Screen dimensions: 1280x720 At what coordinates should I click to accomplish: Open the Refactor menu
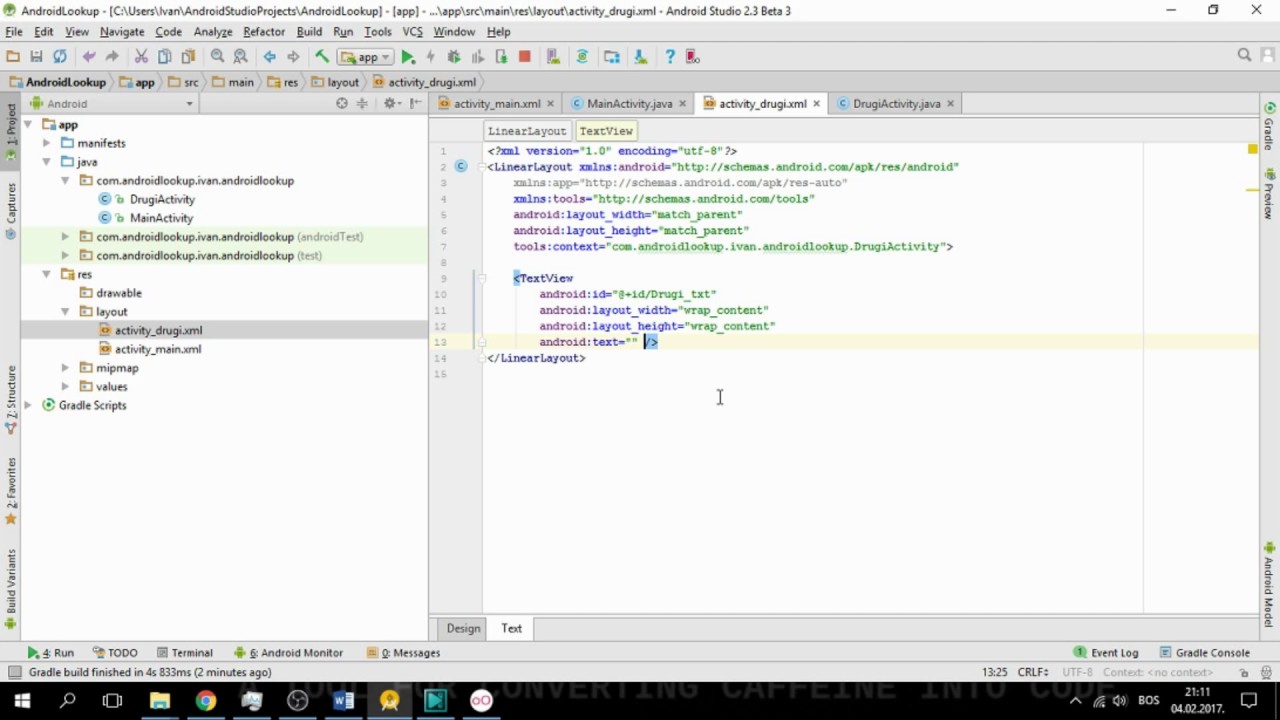[264, 32]
